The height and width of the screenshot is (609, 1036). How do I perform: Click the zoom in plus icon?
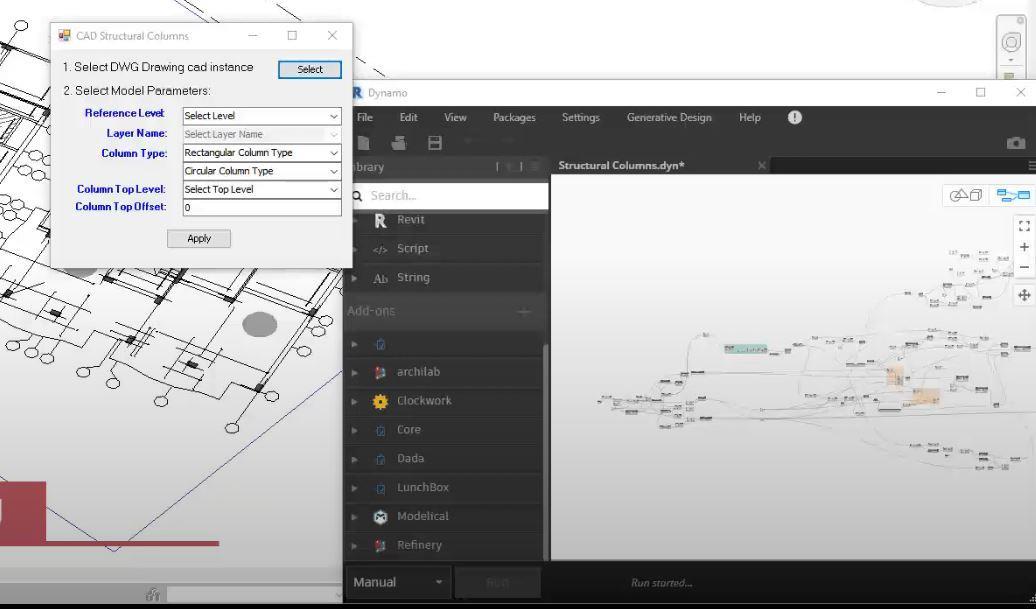tap(1024, 247)
